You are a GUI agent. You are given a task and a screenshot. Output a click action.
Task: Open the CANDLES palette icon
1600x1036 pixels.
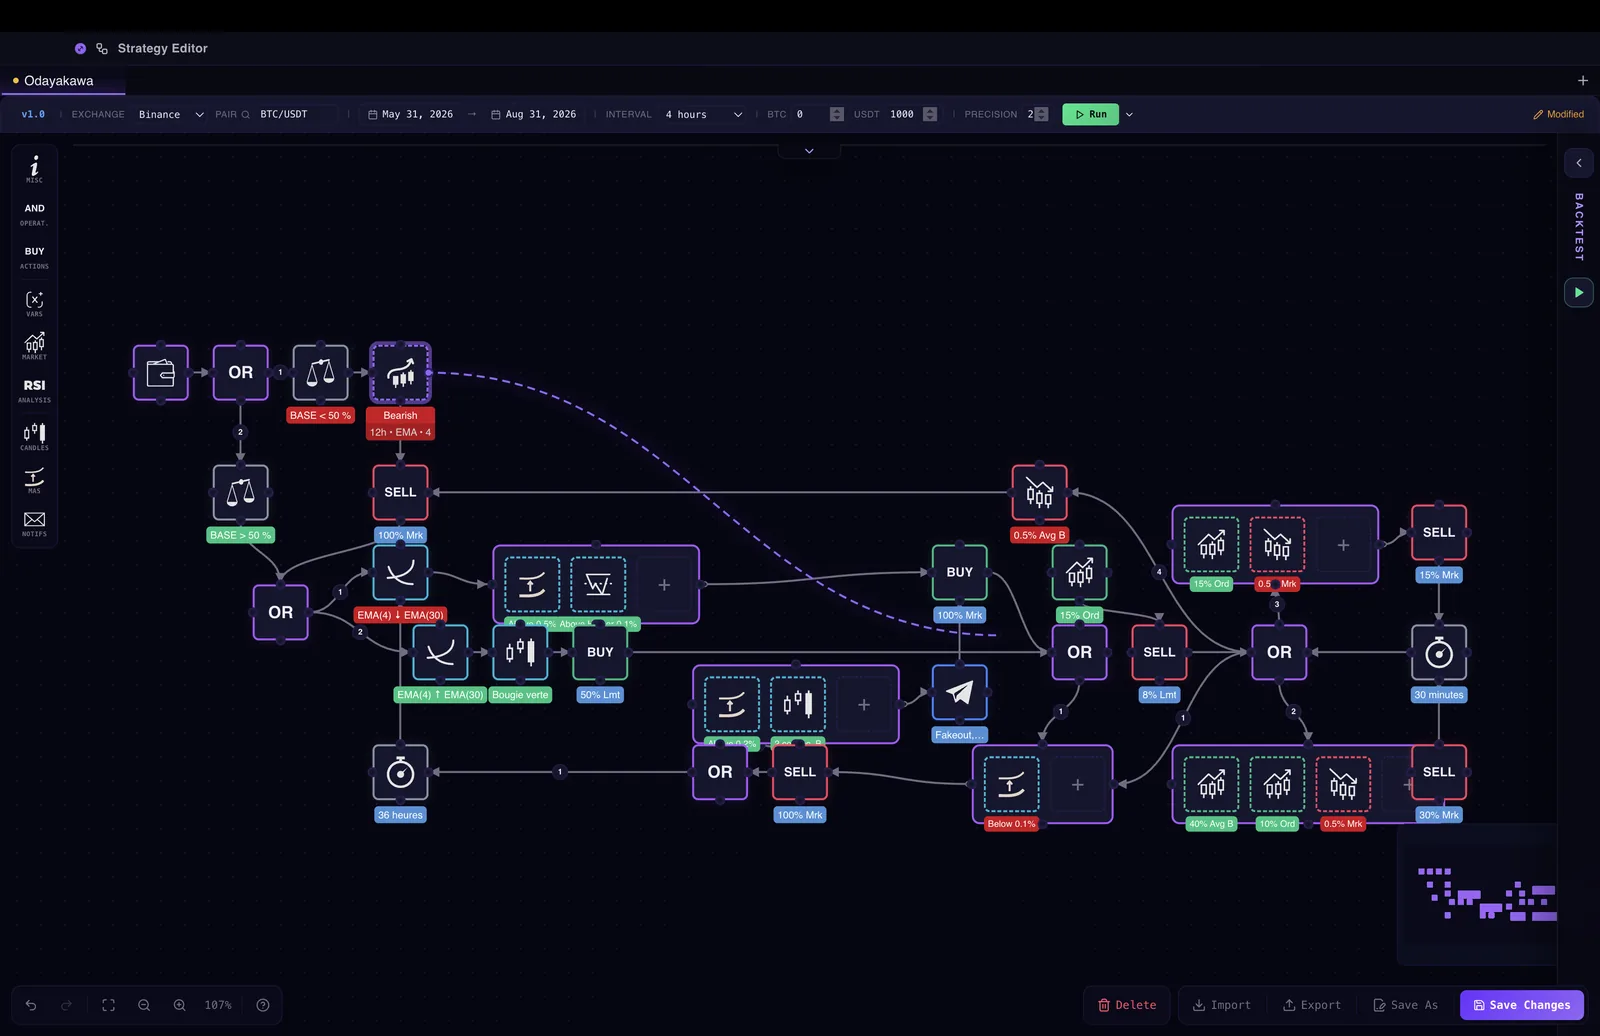pos(34,436)
